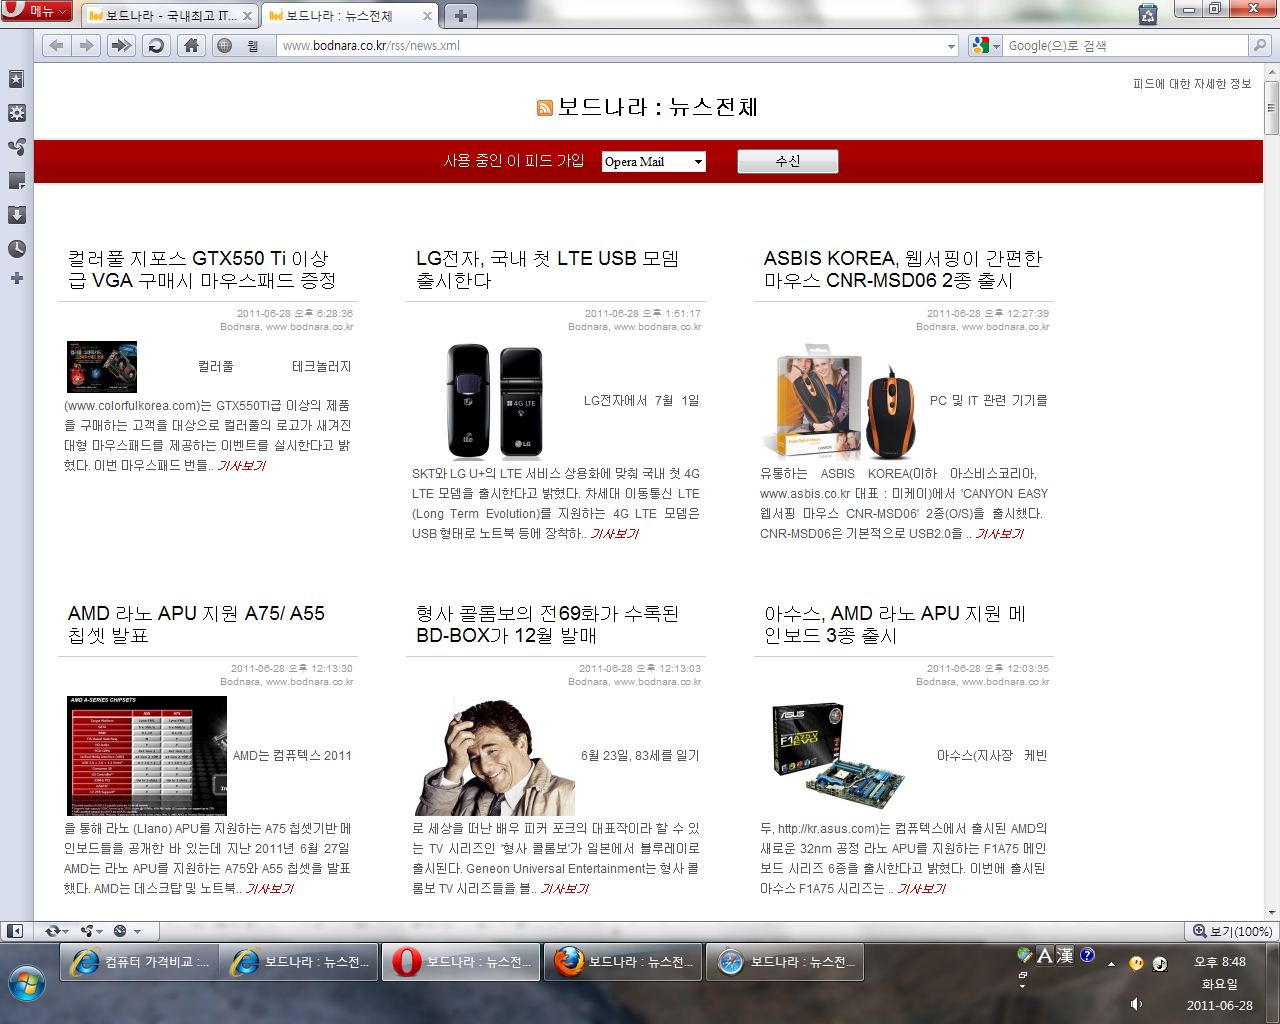Image resolution: width=1280 pixels, height=1024 pixels.
Task: Click the CANYON mouse product image
Action: (839, 401)
